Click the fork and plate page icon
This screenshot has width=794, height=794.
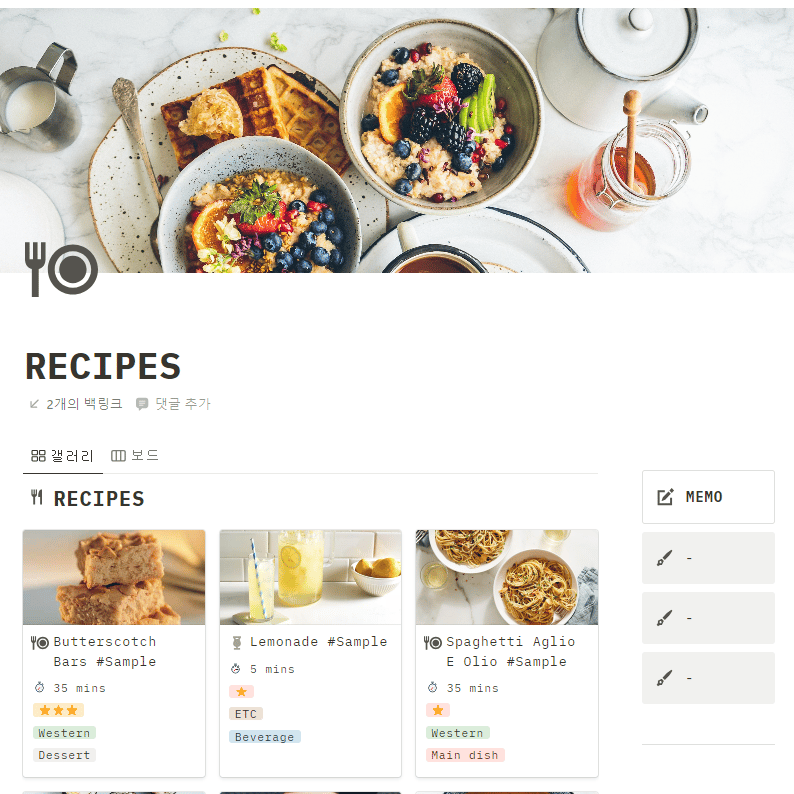61,269
